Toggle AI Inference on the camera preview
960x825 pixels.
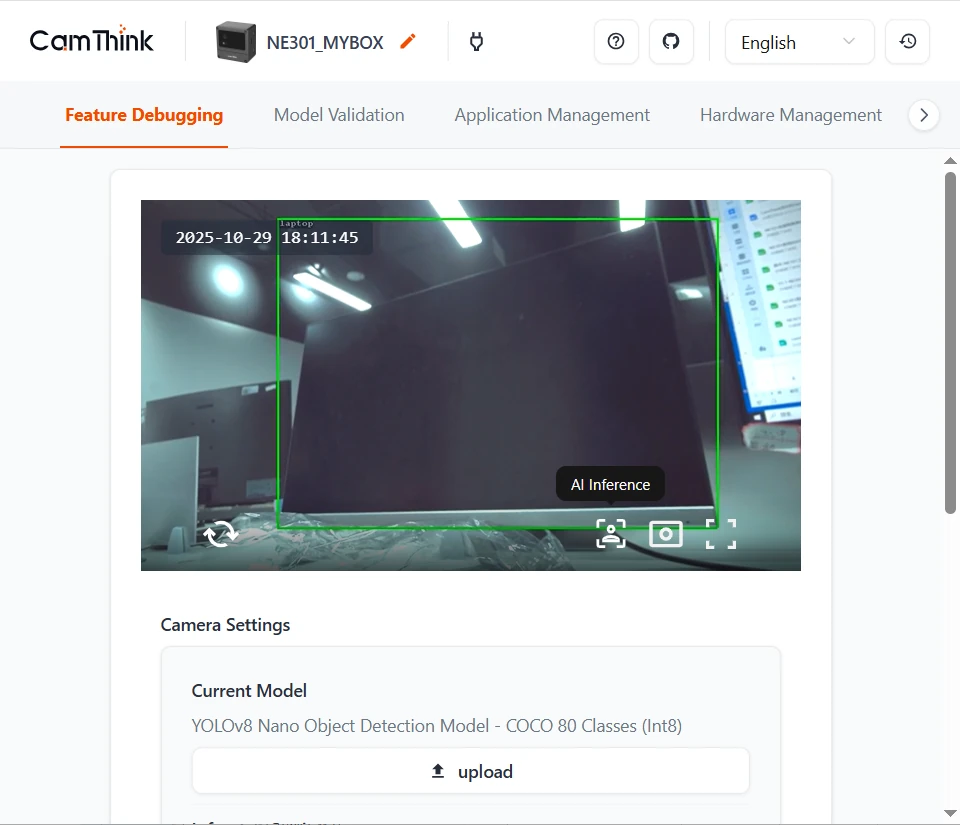coord(611,534)
